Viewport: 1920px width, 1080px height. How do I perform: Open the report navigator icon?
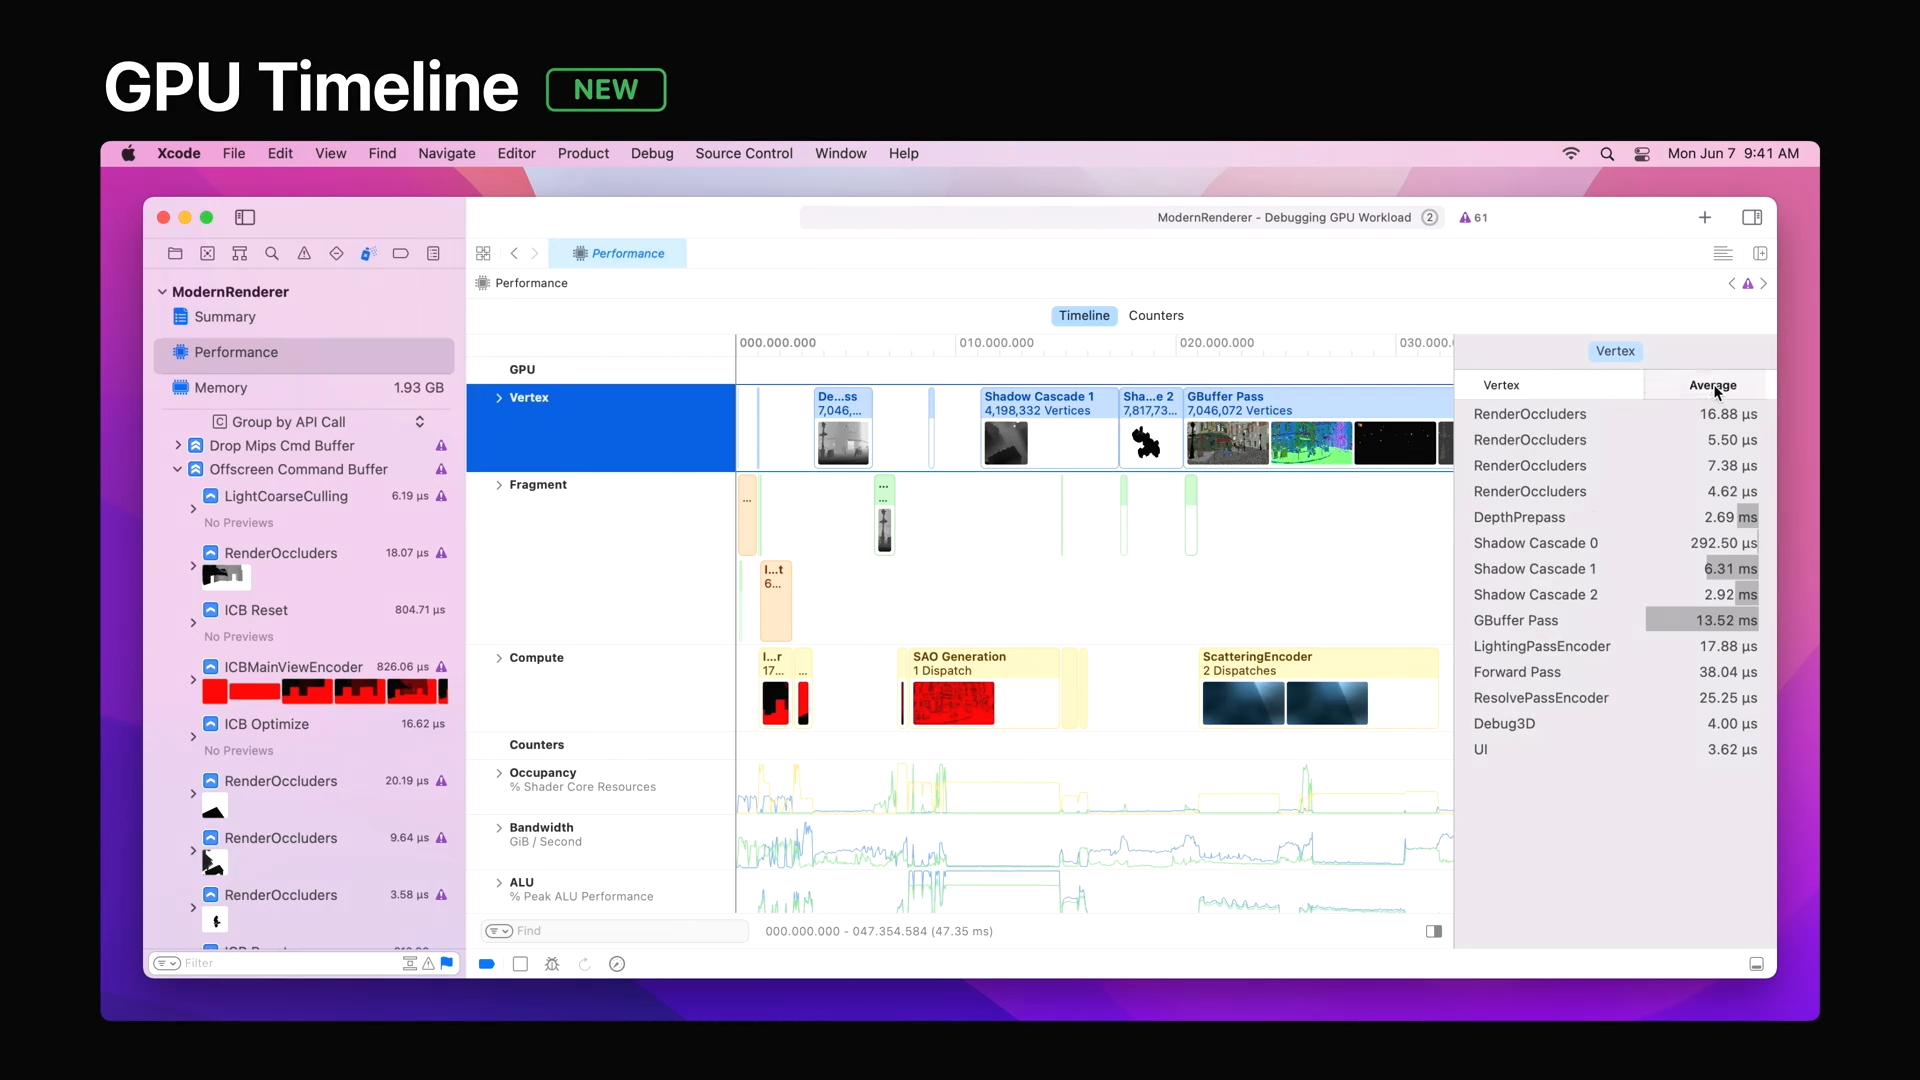click(433, 254)
